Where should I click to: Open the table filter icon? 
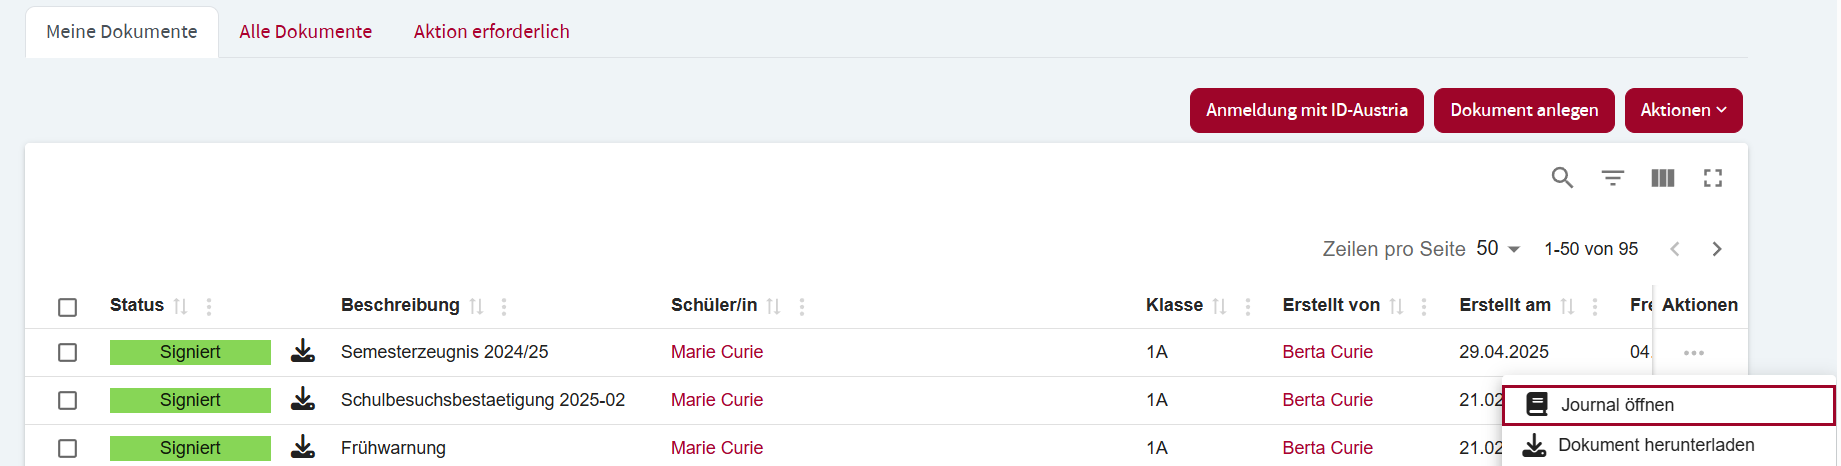(1612, 178)
